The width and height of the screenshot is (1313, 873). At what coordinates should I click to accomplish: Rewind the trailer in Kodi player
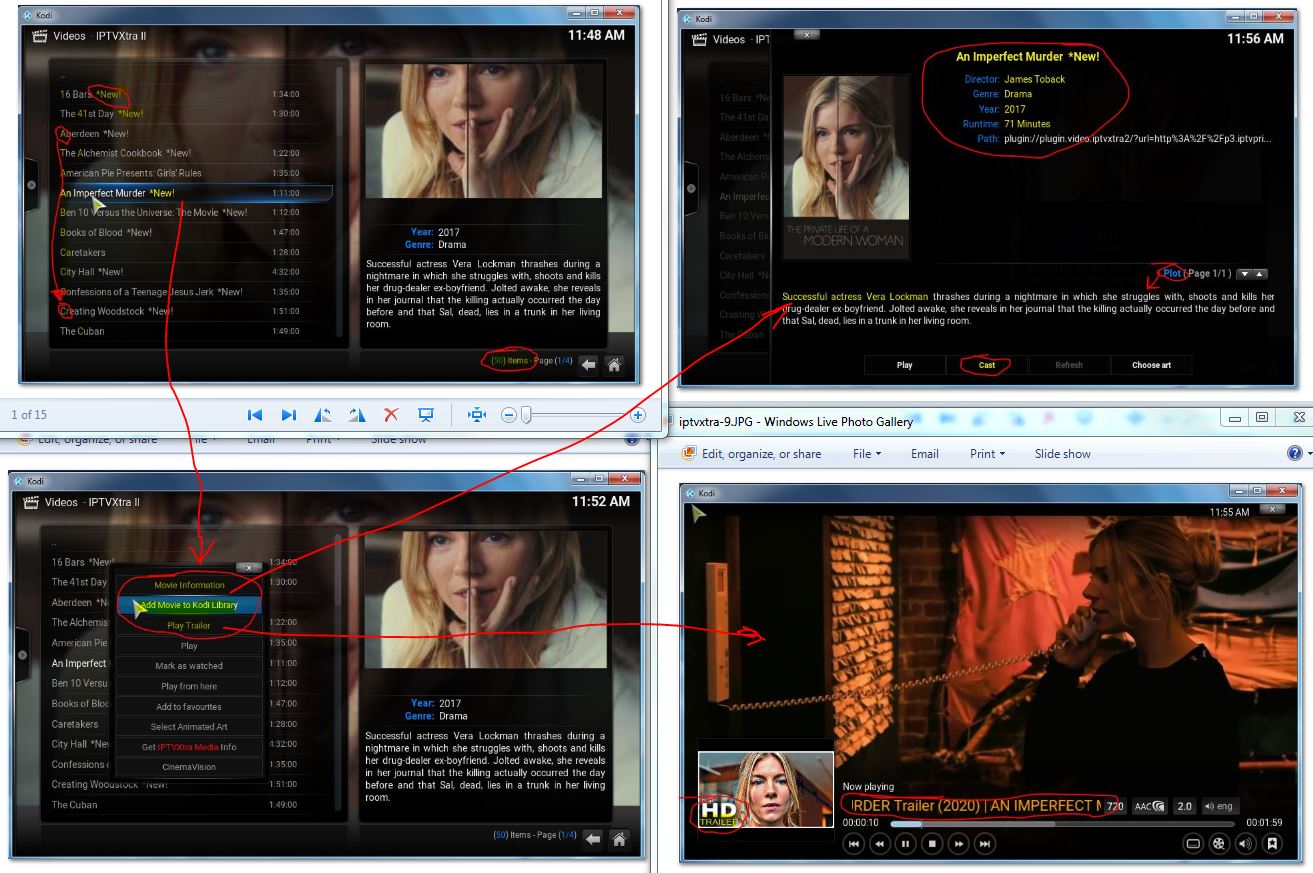879,844
